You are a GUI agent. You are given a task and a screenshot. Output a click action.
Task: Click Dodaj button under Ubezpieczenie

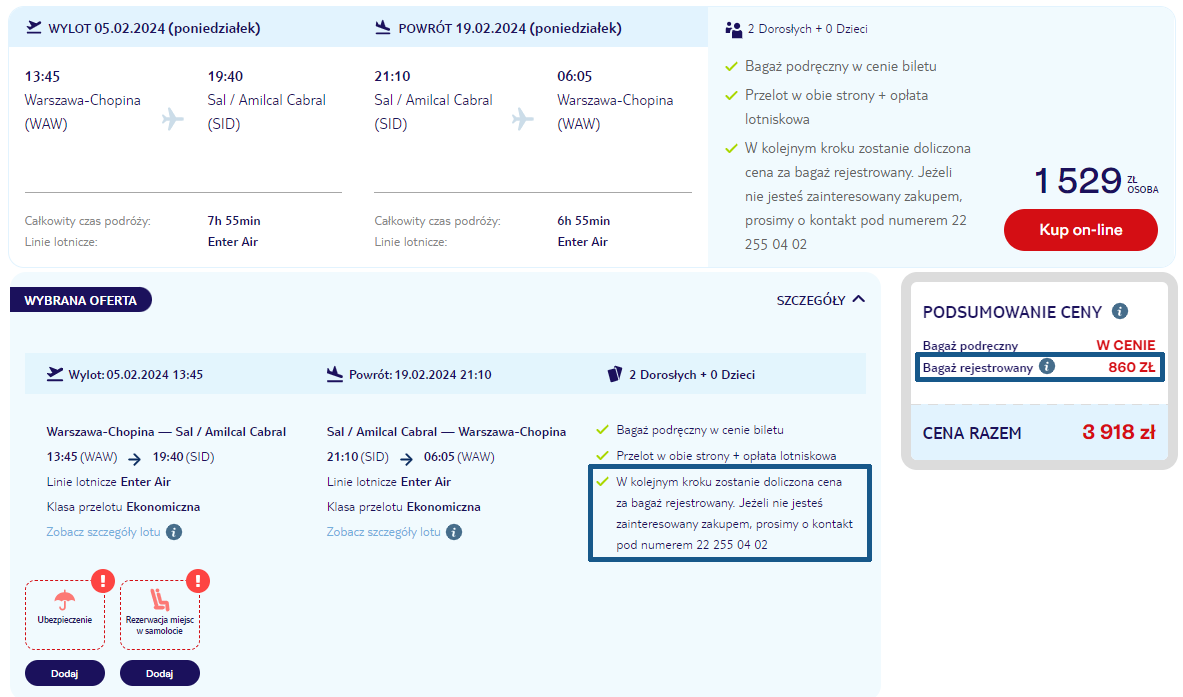click(65, 673)
